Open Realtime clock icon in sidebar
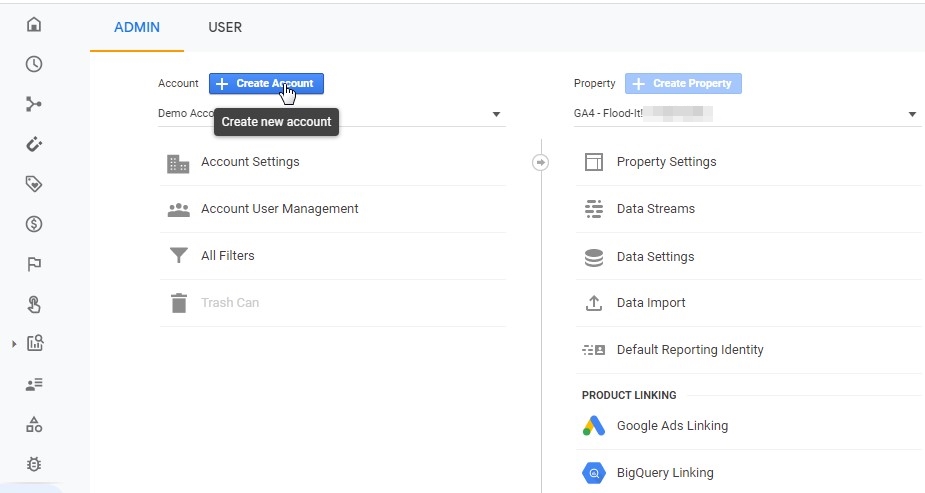Image resolution: width=925 pixels, height=493 pixels. pyautogui.click(x=34, y=64)
